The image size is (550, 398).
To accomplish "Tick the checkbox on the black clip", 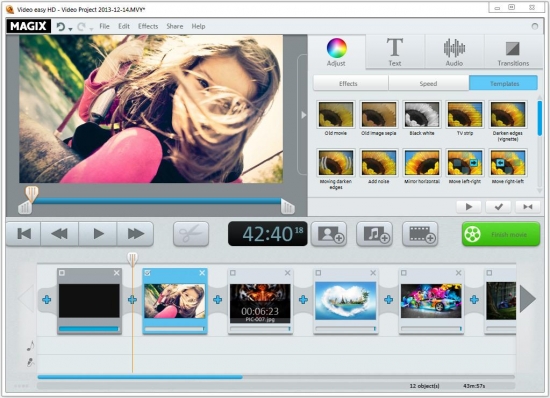I will 62,273.
